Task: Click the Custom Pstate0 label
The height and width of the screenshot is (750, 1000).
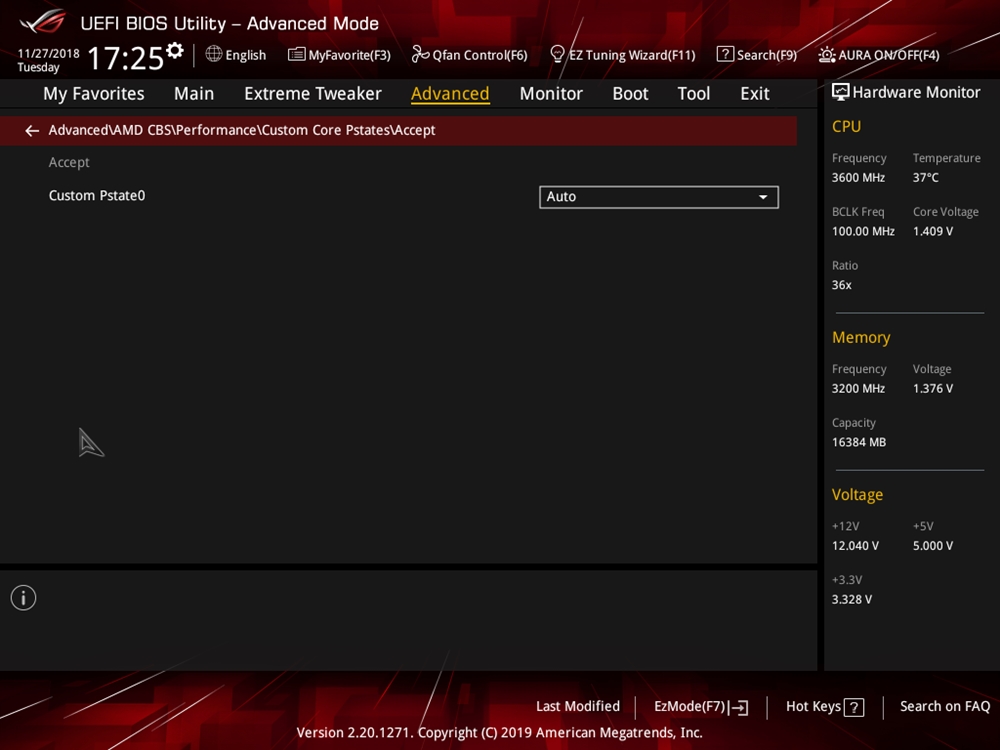Action: point(97,196)
